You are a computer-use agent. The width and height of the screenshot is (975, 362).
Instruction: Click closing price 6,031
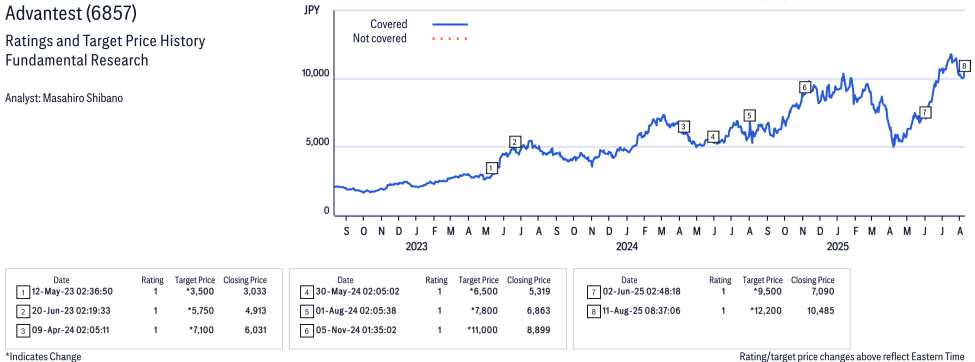tap(256, 330)
